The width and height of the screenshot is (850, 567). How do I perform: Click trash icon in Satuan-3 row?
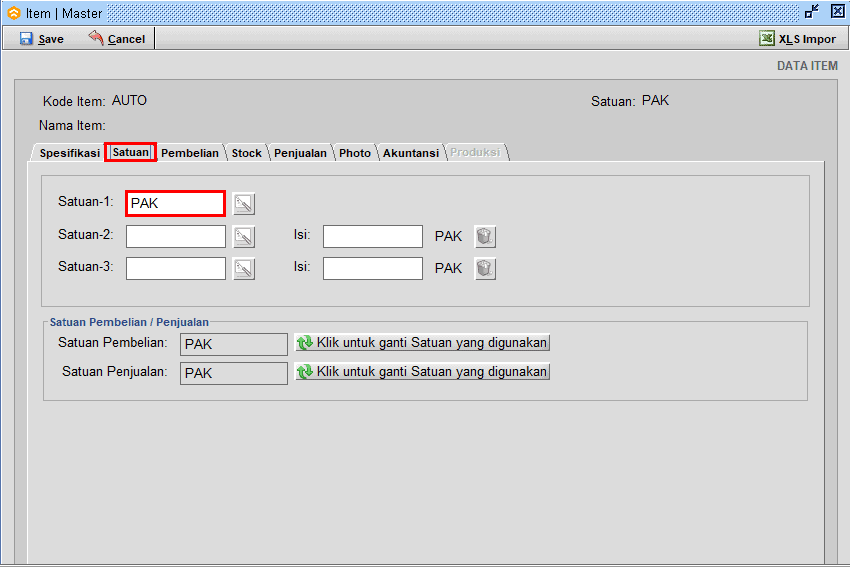485,269
